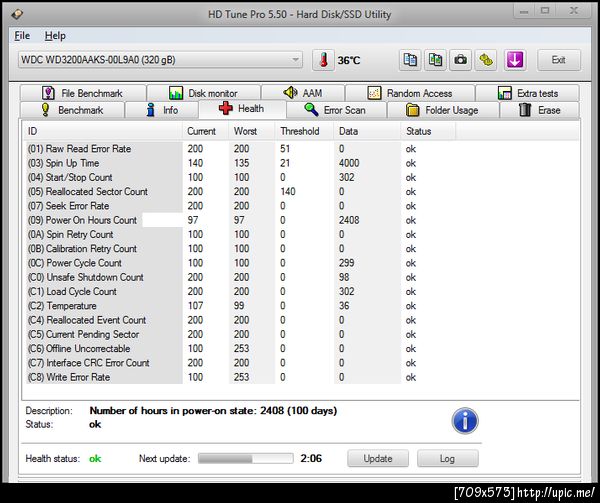600x503 pixels.
Task: Click the 98 Unsafe Shutdown data value
Action: pyautogui.click(x=344, y=277)
